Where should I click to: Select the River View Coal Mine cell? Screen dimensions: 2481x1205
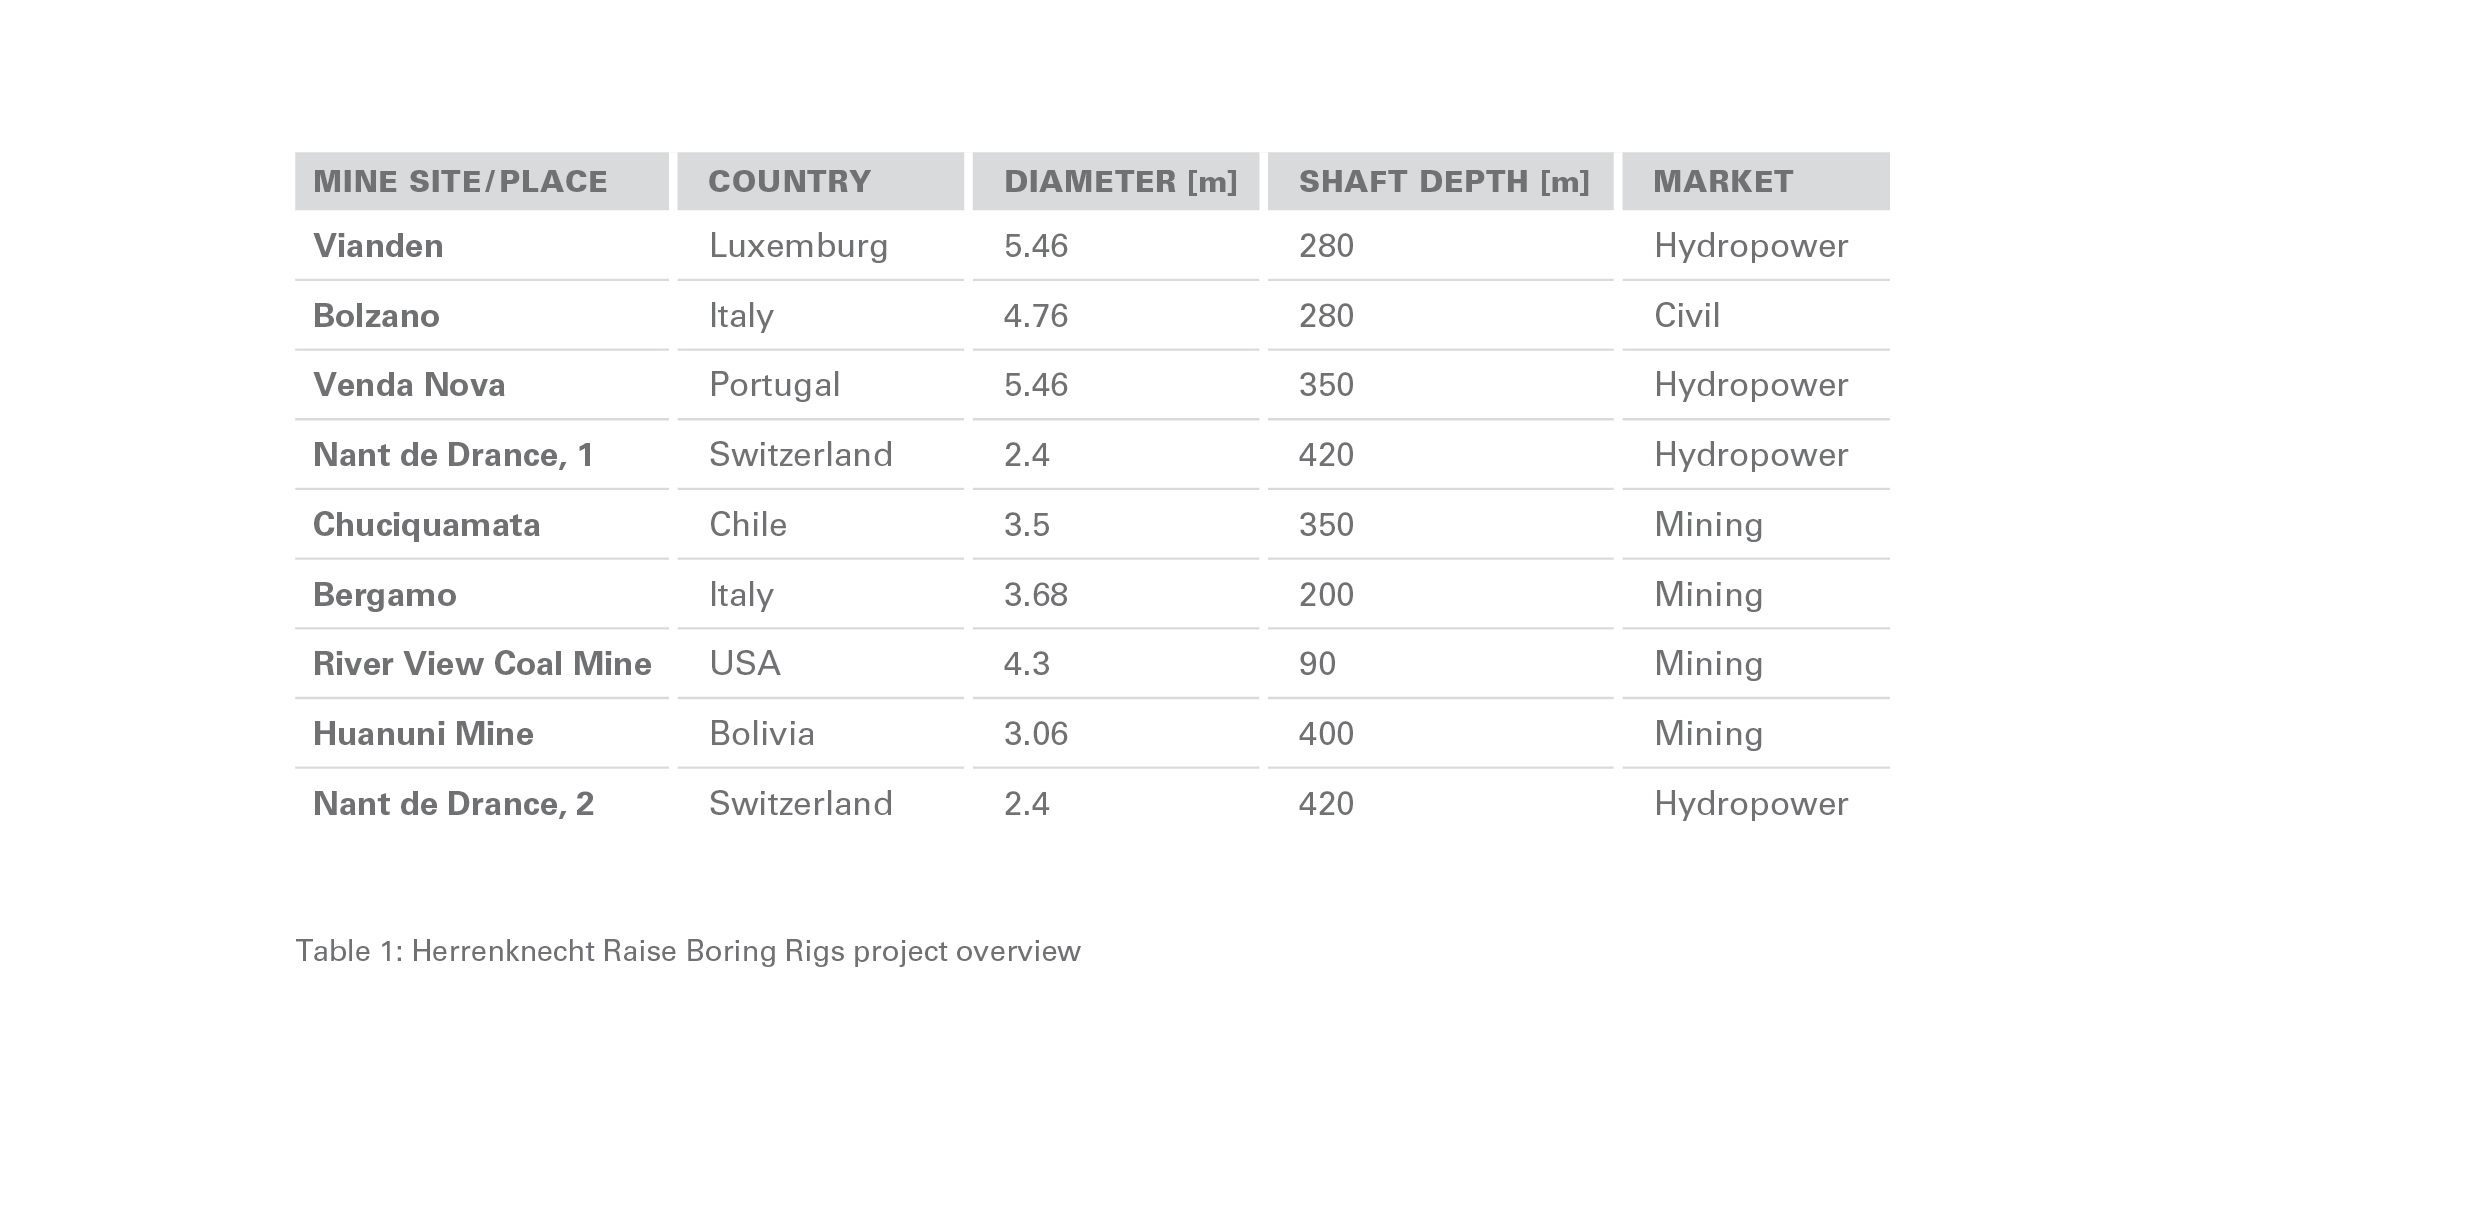pos(482,664)
